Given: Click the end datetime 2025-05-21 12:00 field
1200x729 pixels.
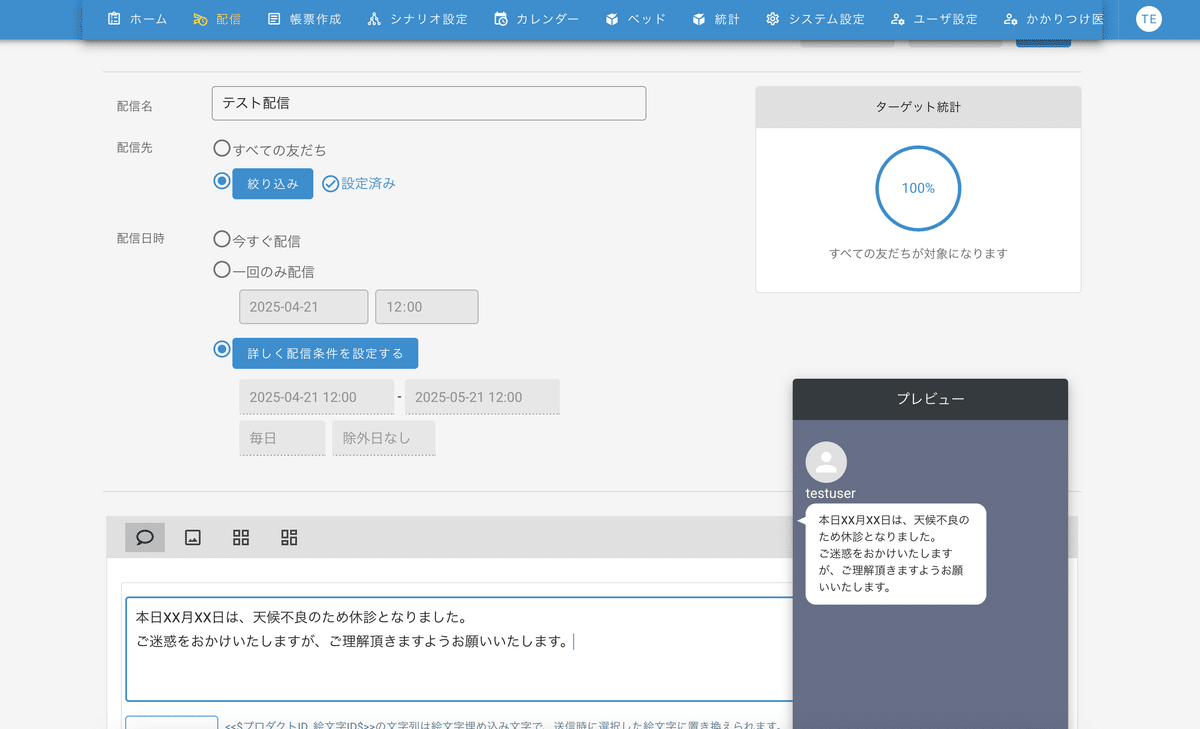Looking at the screenshot, I should 482,397.
